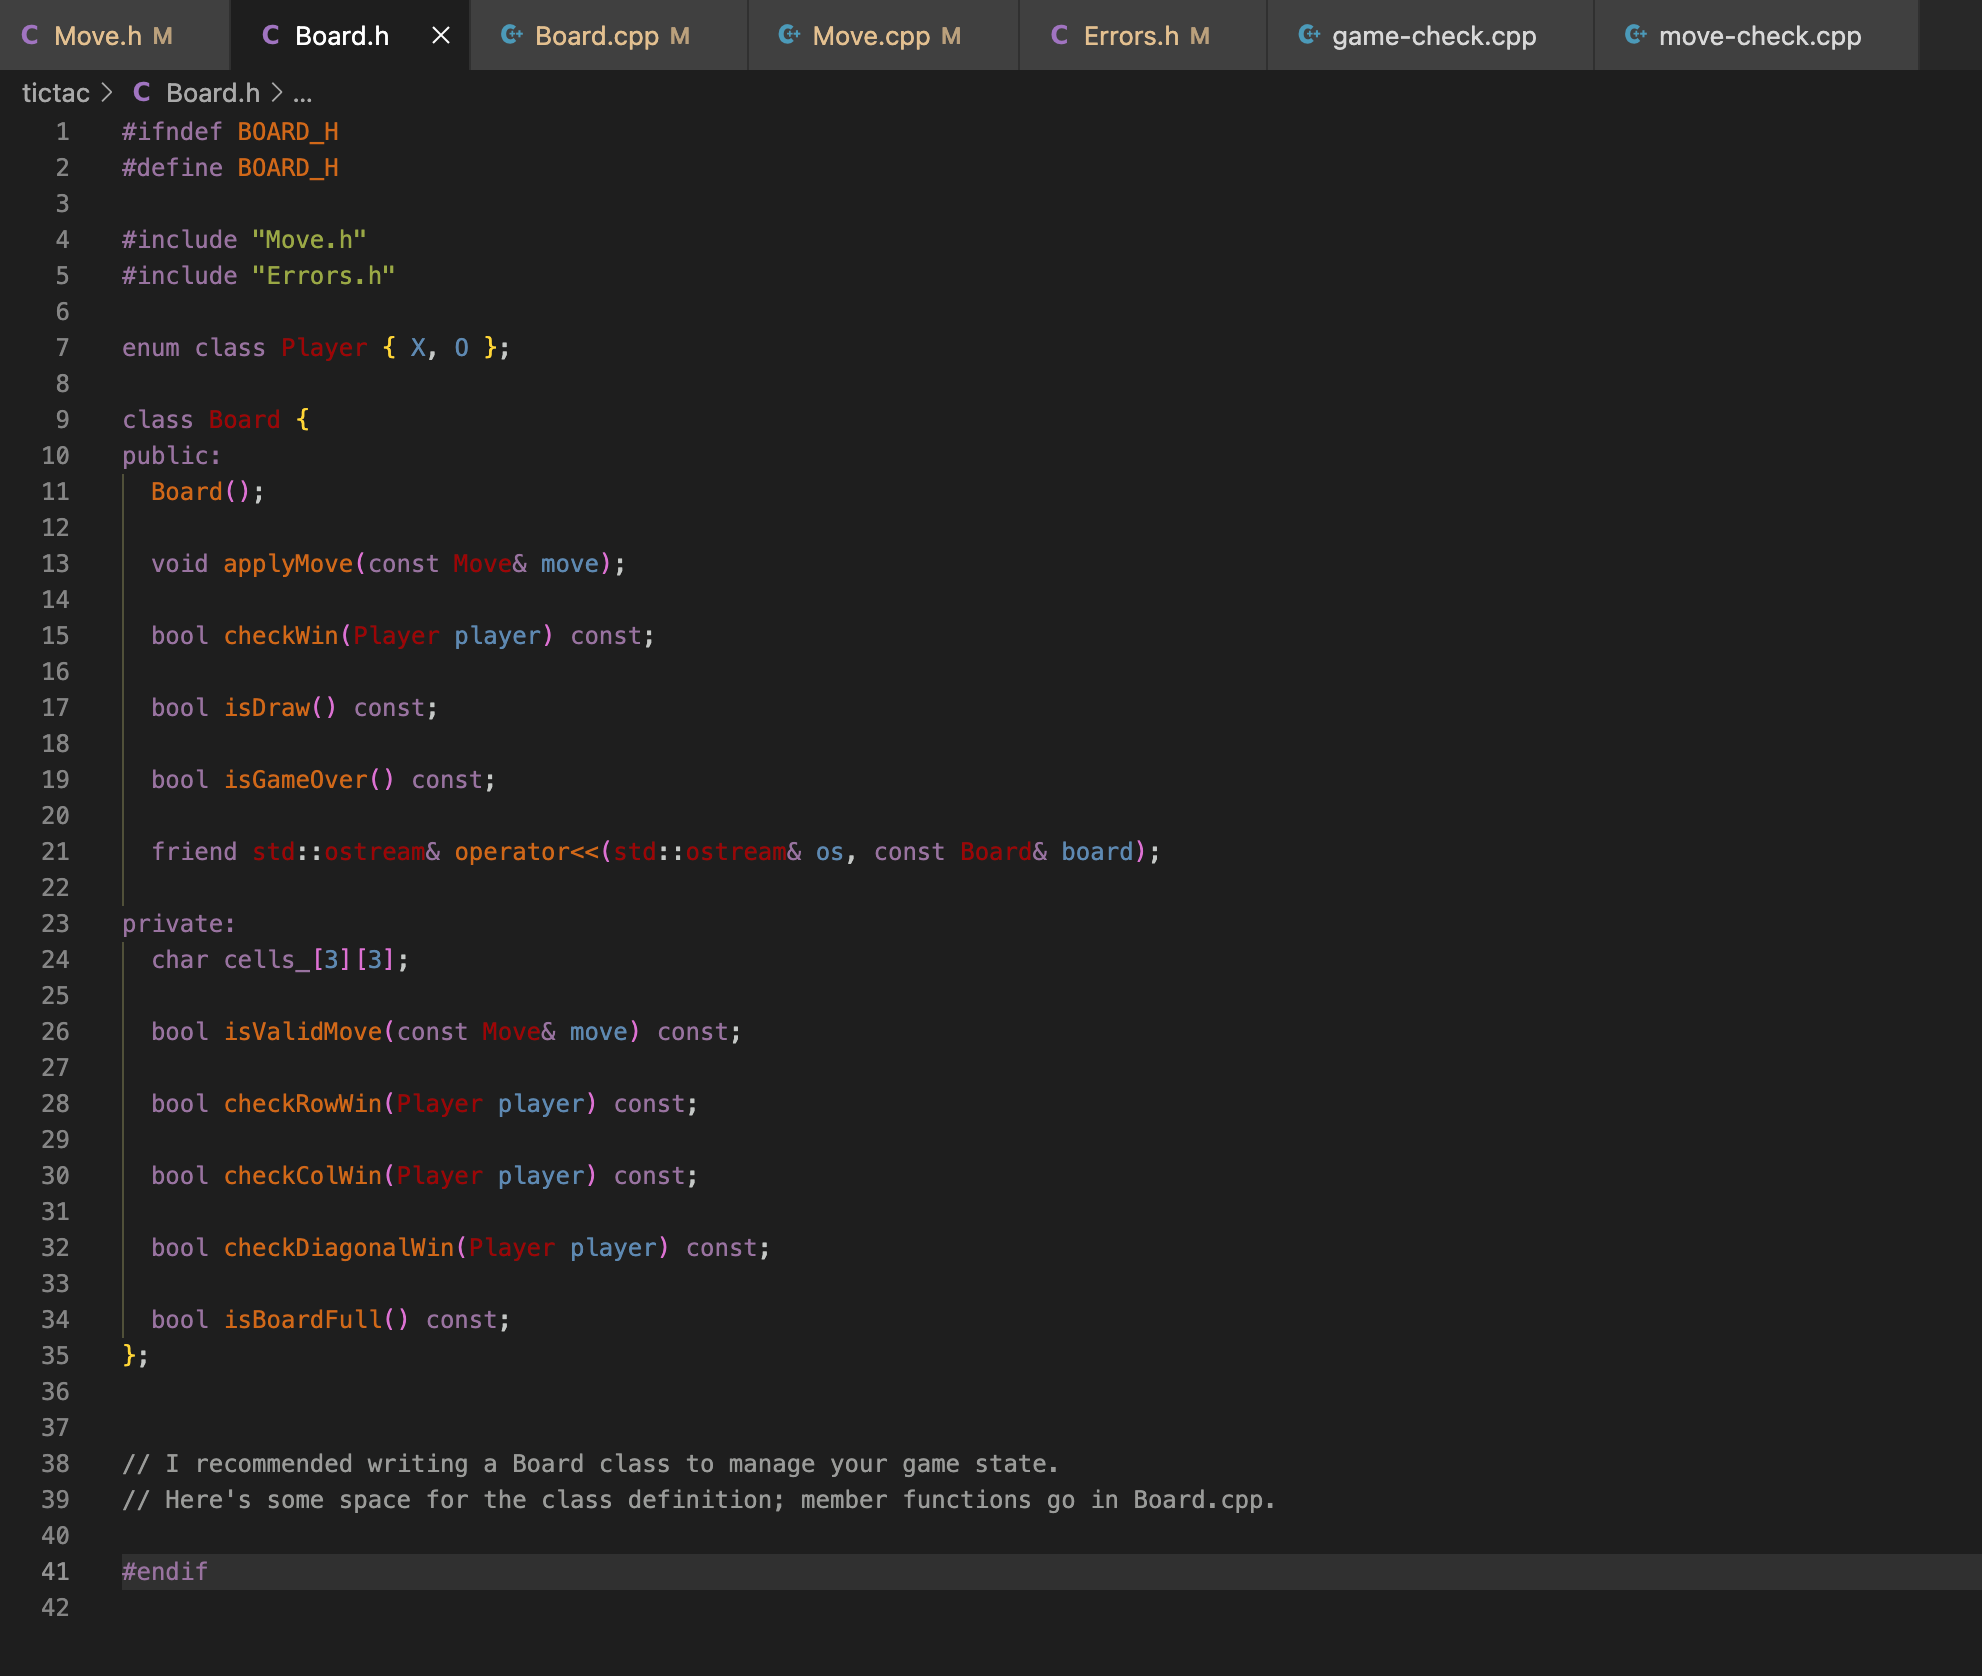Screen dimensions: 1982x1676
Task: Click the C file icon on the Errors.h tab
Action: 1060,36
